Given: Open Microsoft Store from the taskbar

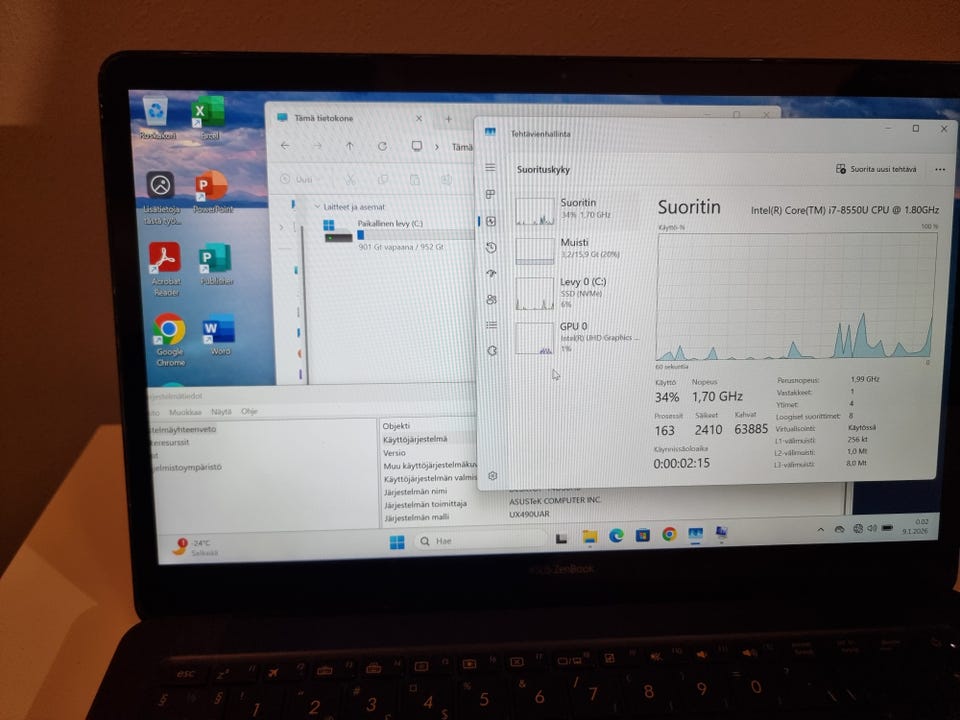Looking at the screenshot, I should (x=642, y=535).
